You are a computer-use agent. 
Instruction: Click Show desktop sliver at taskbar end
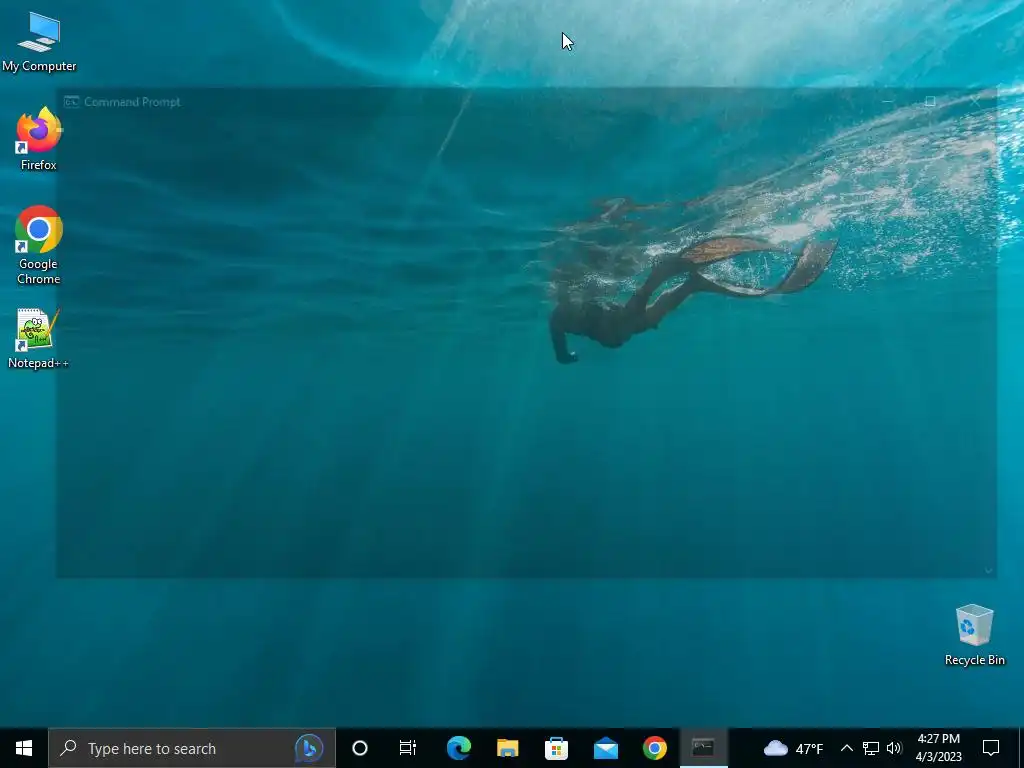1021,748
